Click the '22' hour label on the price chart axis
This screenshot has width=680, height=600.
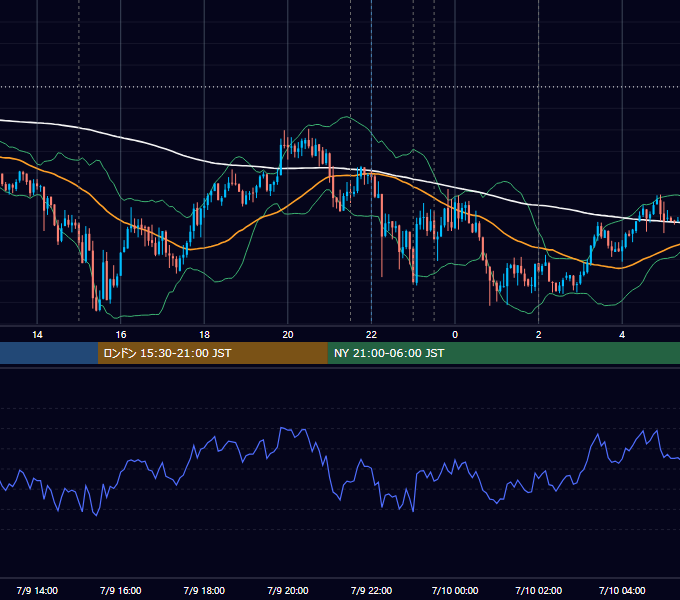pos(371,335)
